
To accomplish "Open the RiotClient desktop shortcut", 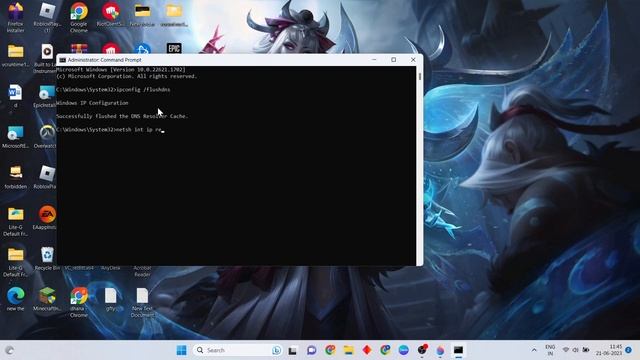I will click(x=111, y=15).
